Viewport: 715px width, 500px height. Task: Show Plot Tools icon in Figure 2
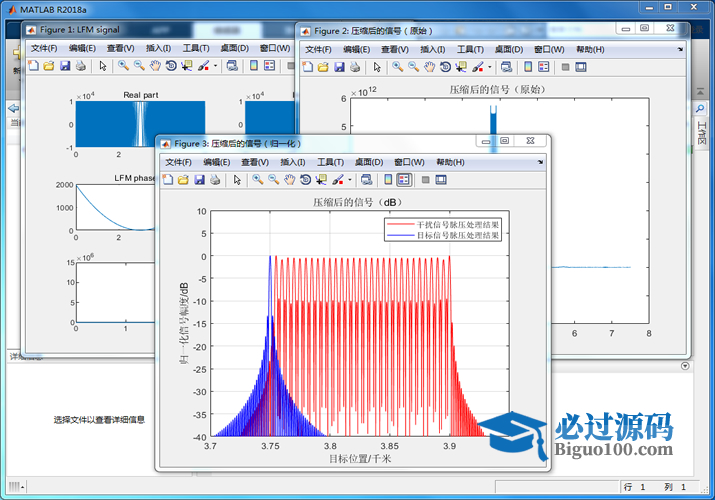pos(581,67)
